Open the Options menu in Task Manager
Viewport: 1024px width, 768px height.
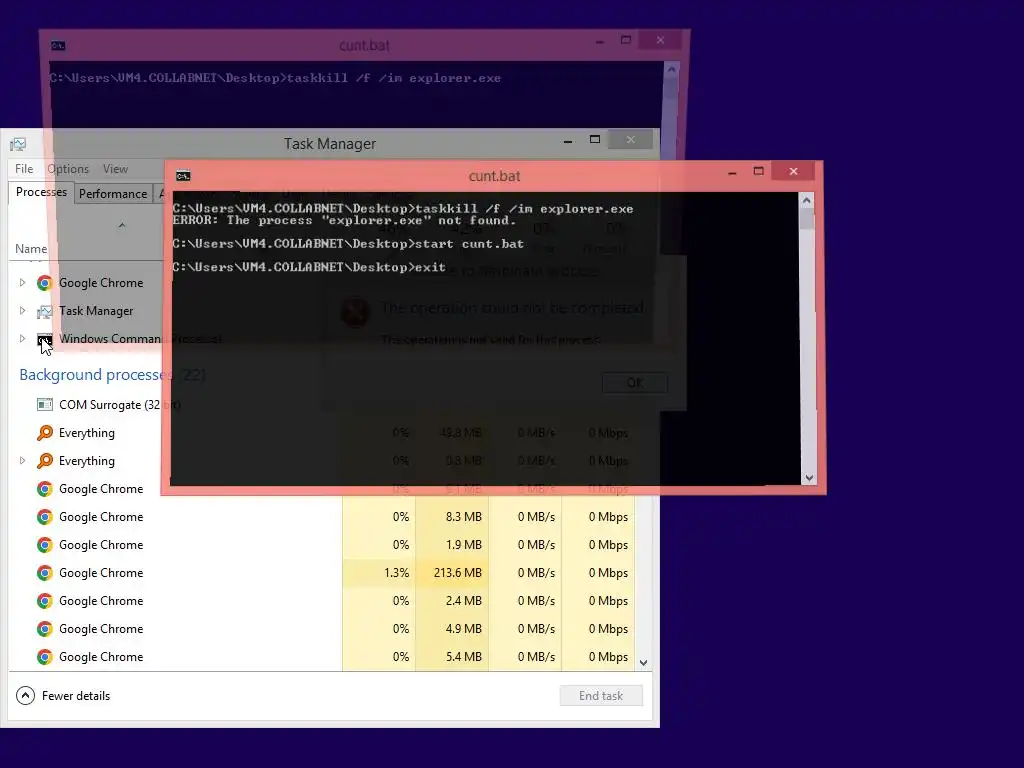pos(68,169)
